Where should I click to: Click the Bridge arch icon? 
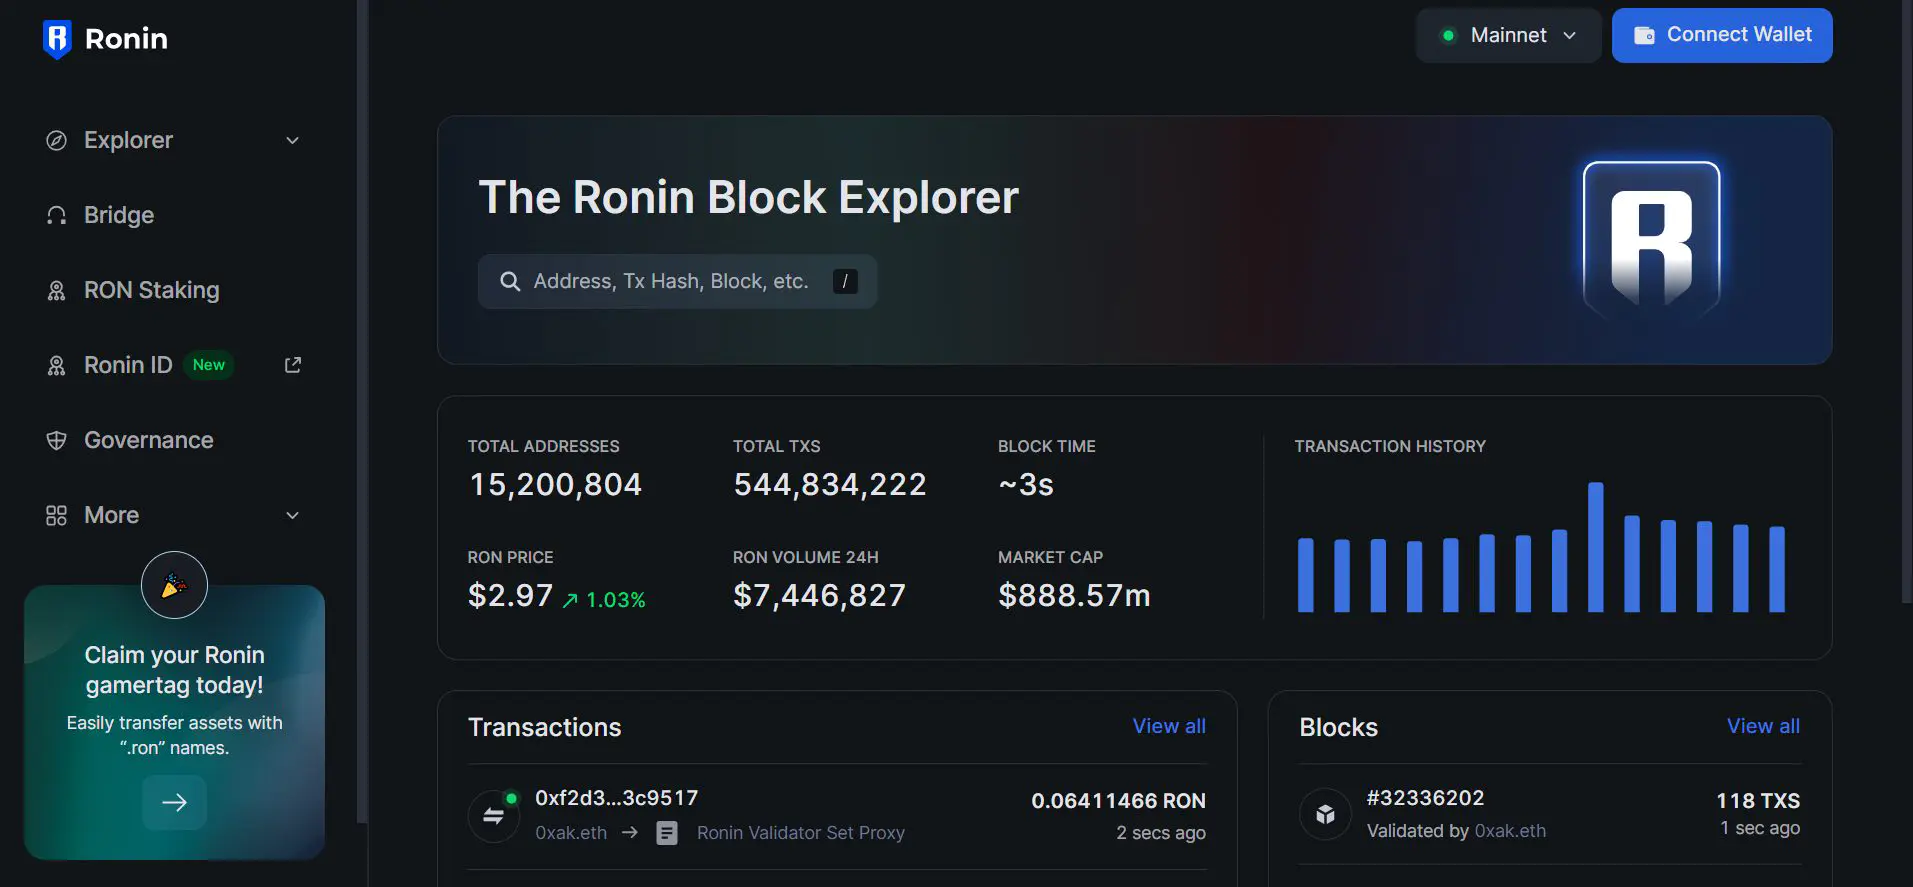click(x=57, y=215)
